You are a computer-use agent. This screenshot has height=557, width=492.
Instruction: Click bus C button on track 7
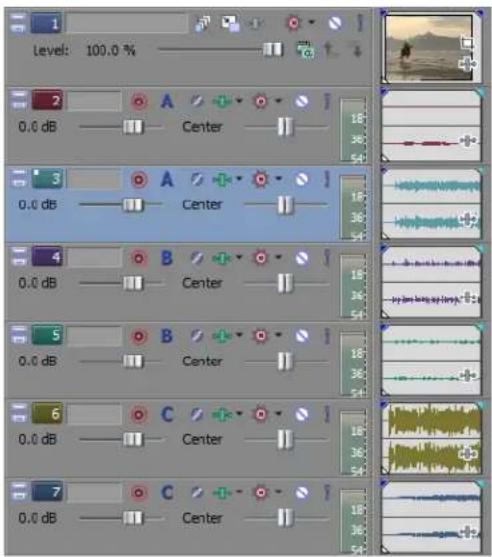coord(167,493)
